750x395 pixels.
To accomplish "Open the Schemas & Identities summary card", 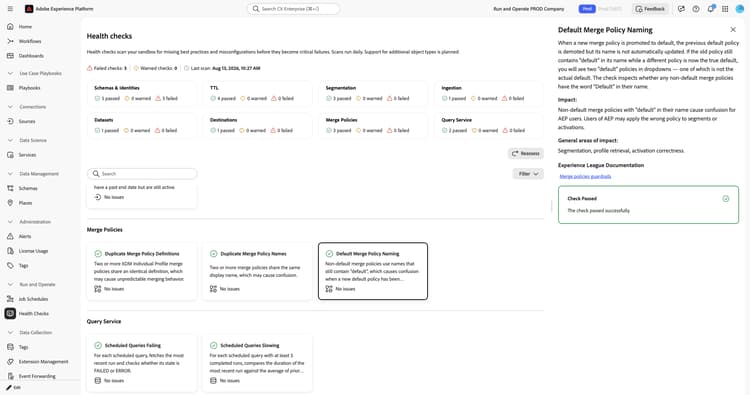I will pyautogui.click(x=142, y=93).
